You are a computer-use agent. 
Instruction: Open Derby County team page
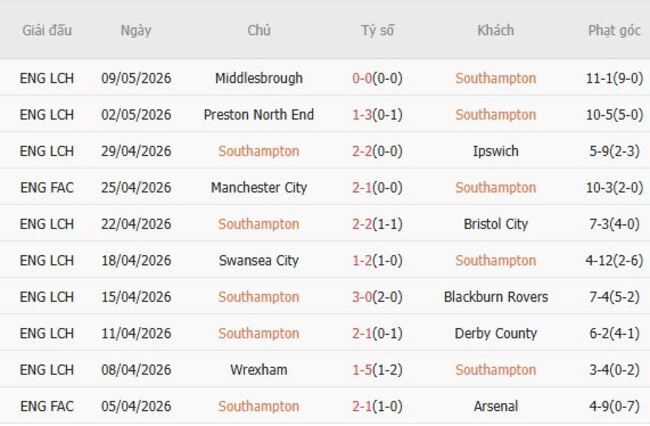tap(495, 334)
